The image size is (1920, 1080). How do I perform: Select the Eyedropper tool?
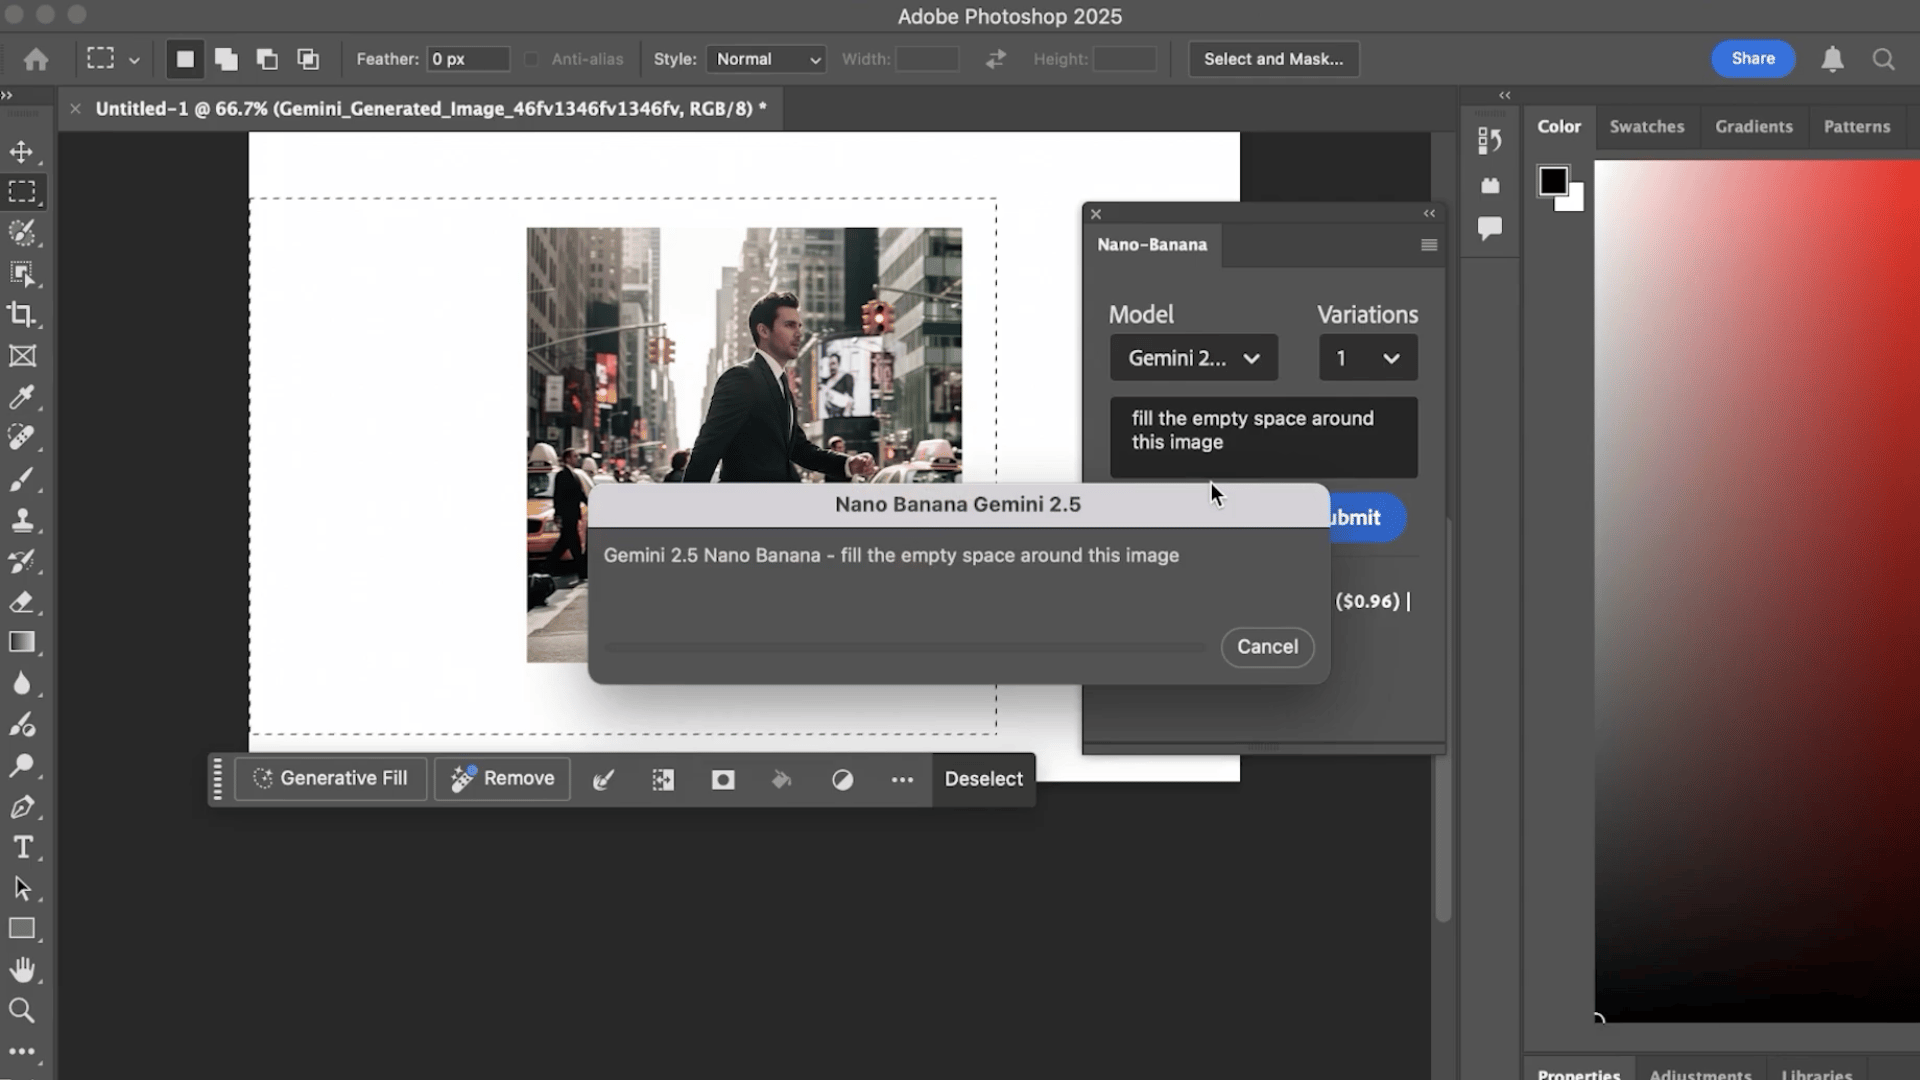(x=22, y=396)
